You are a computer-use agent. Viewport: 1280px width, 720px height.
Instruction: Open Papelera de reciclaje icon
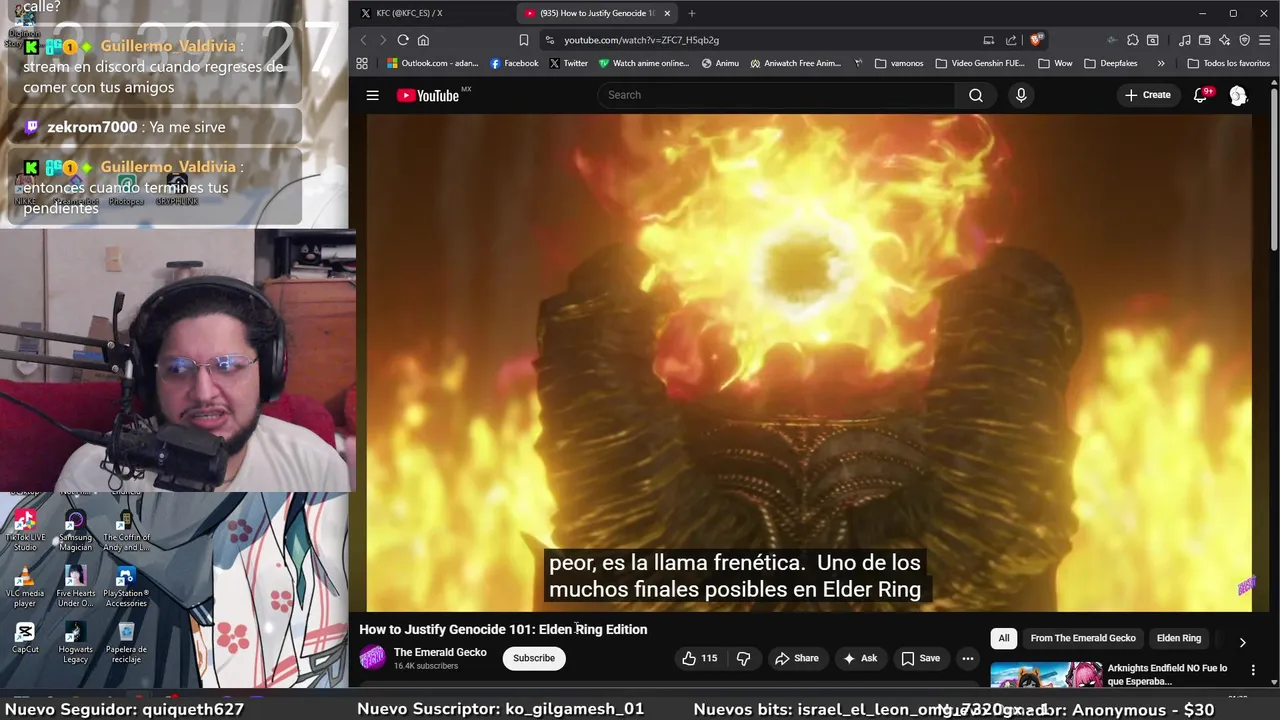click(126, 643)
